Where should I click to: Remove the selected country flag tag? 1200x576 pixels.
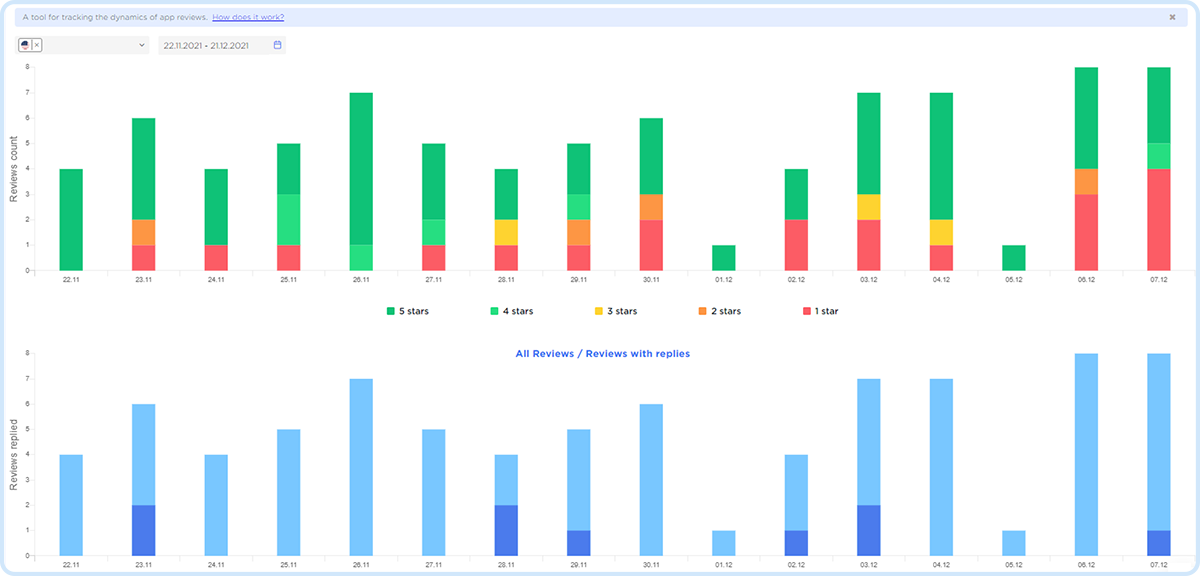pyautogui.click(x=37, y=45)
